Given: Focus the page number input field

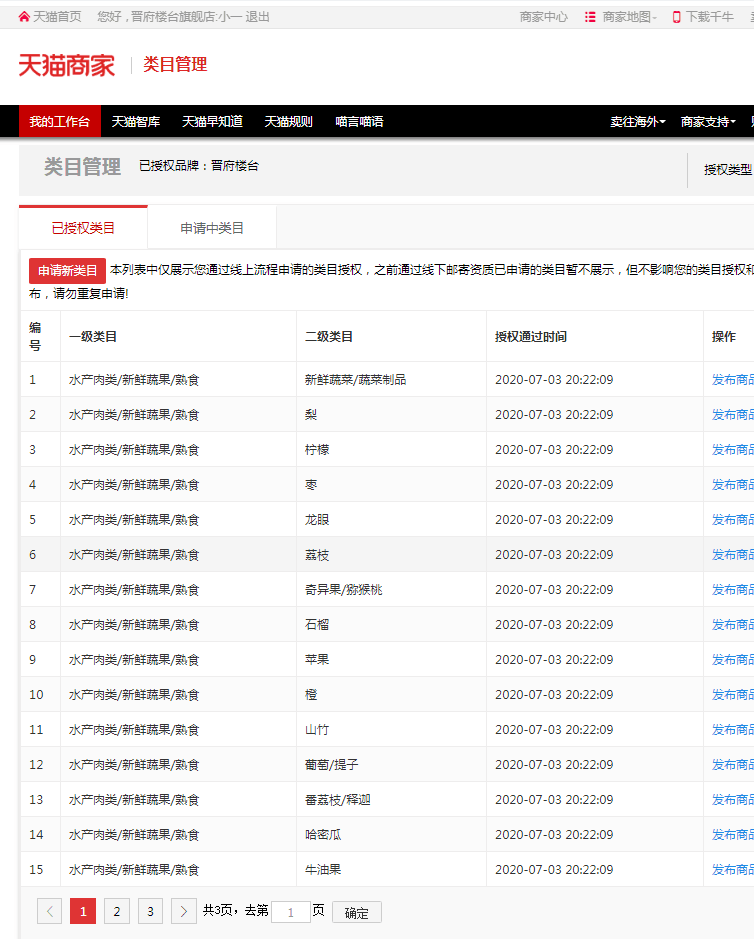Looking at the screenshot, I should [291, 912].
